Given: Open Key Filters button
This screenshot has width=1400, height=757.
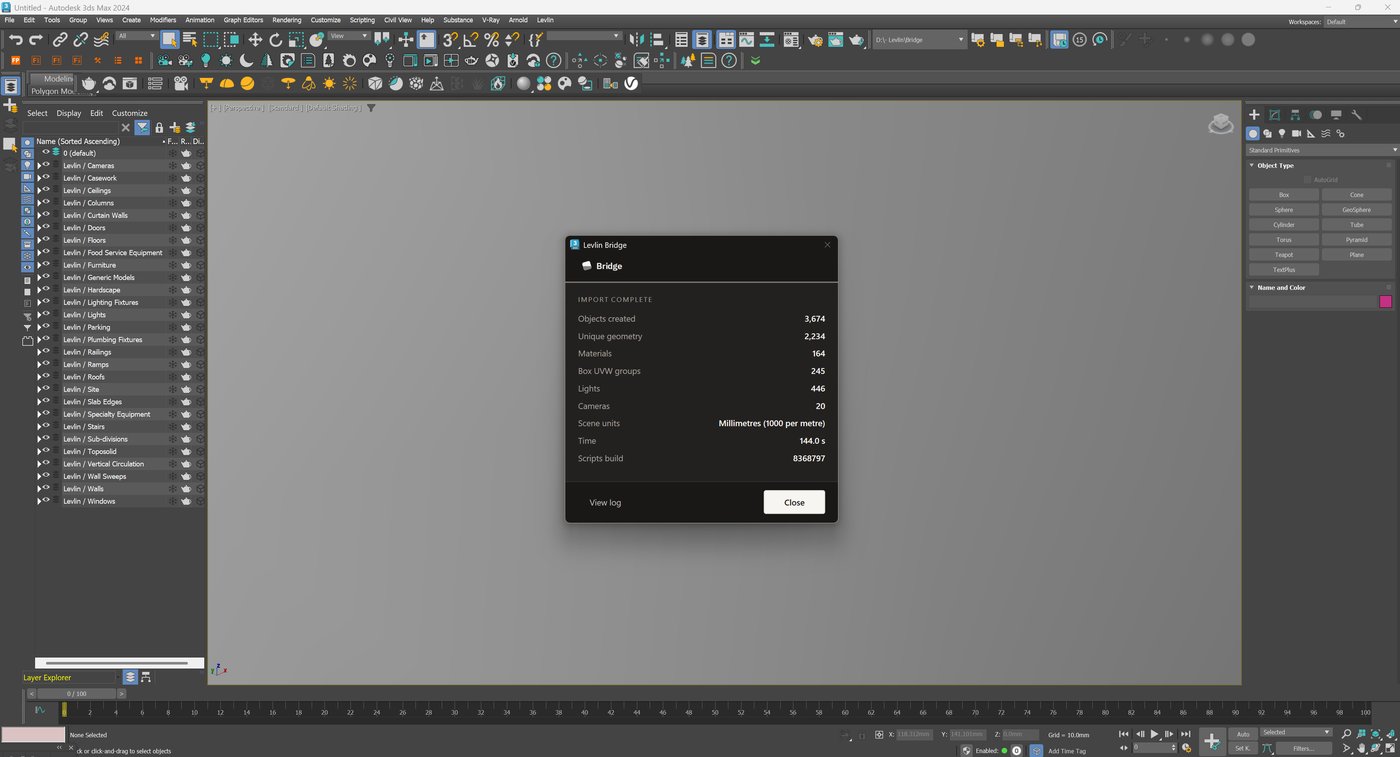Looking at the screenshot, I should pos(1303,748).
